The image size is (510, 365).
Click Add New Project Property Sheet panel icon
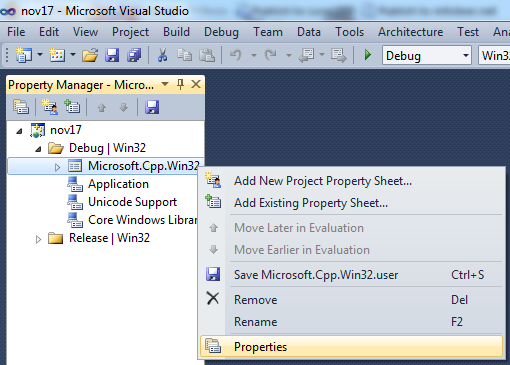coord(50,107)
